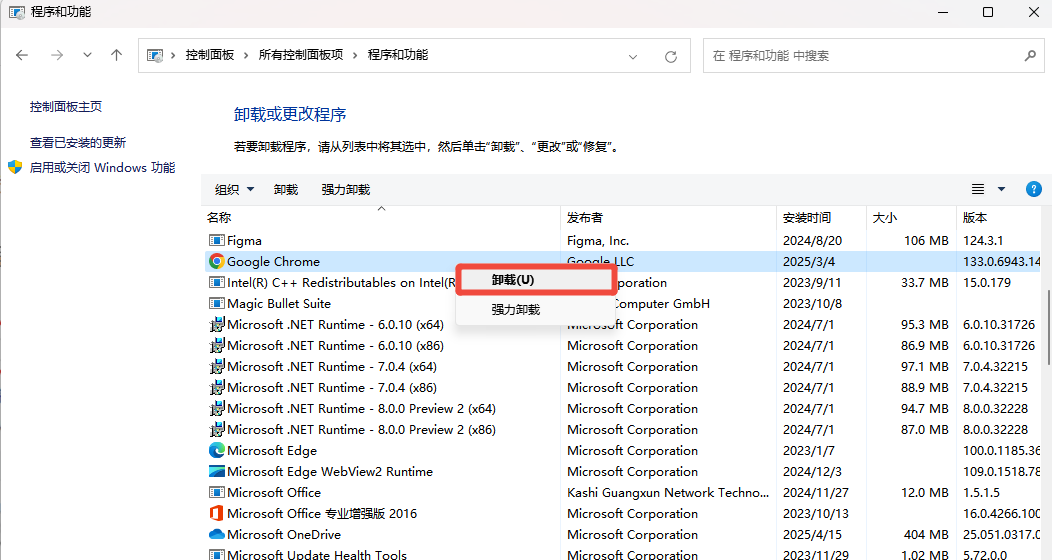
Task: Click the Microsoft Edge icon
Action: [x=216, y=450]
